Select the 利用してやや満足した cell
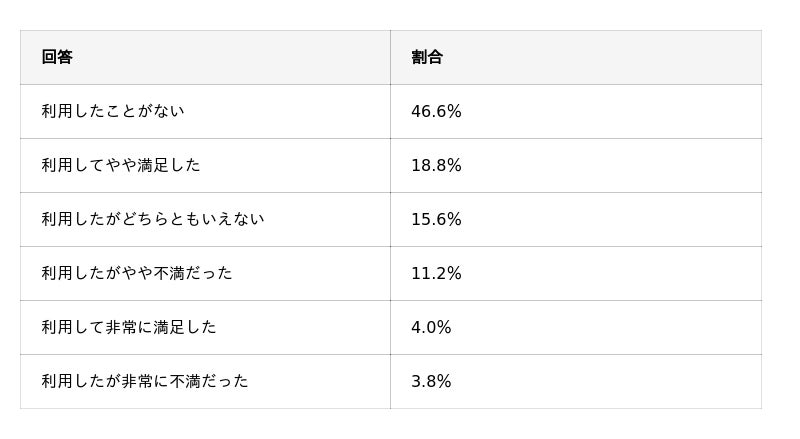 (x=121, y=165)
